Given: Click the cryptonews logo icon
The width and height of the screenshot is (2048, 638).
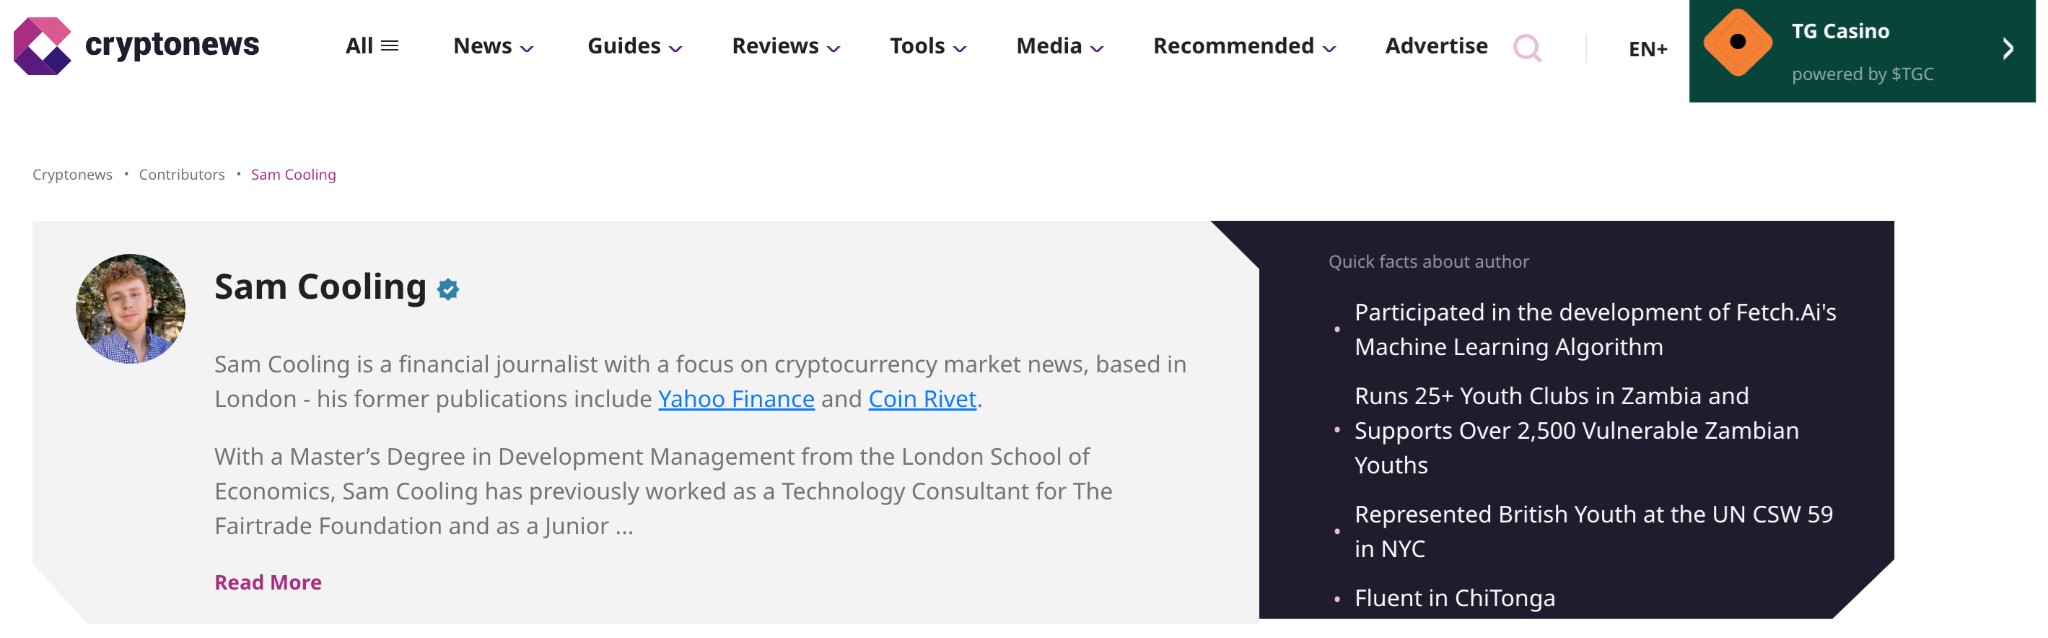Looking at the screenshot, I should pos(42,46).
